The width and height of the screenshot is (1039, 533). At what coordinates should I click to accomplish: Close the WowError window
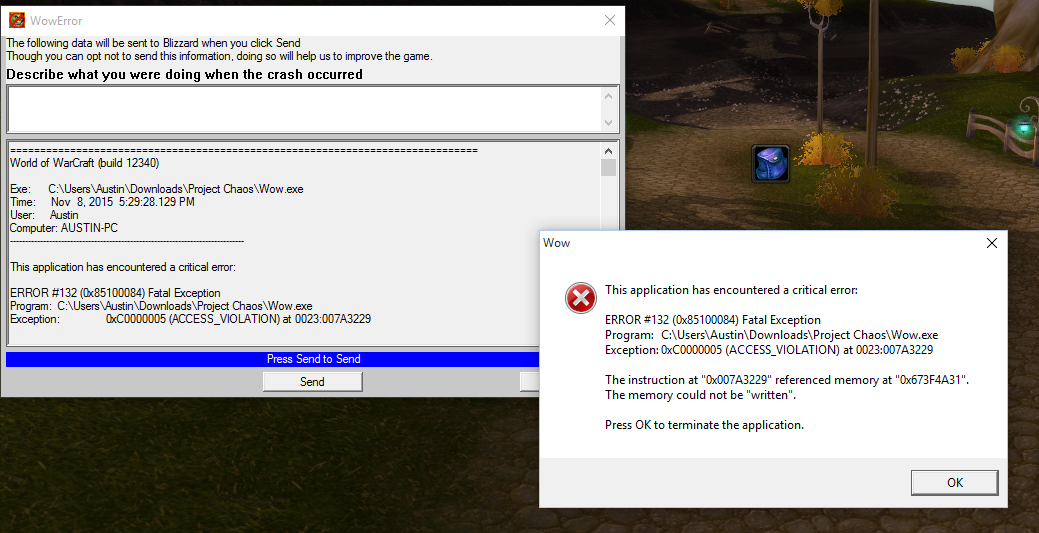(x=610, y=21)
